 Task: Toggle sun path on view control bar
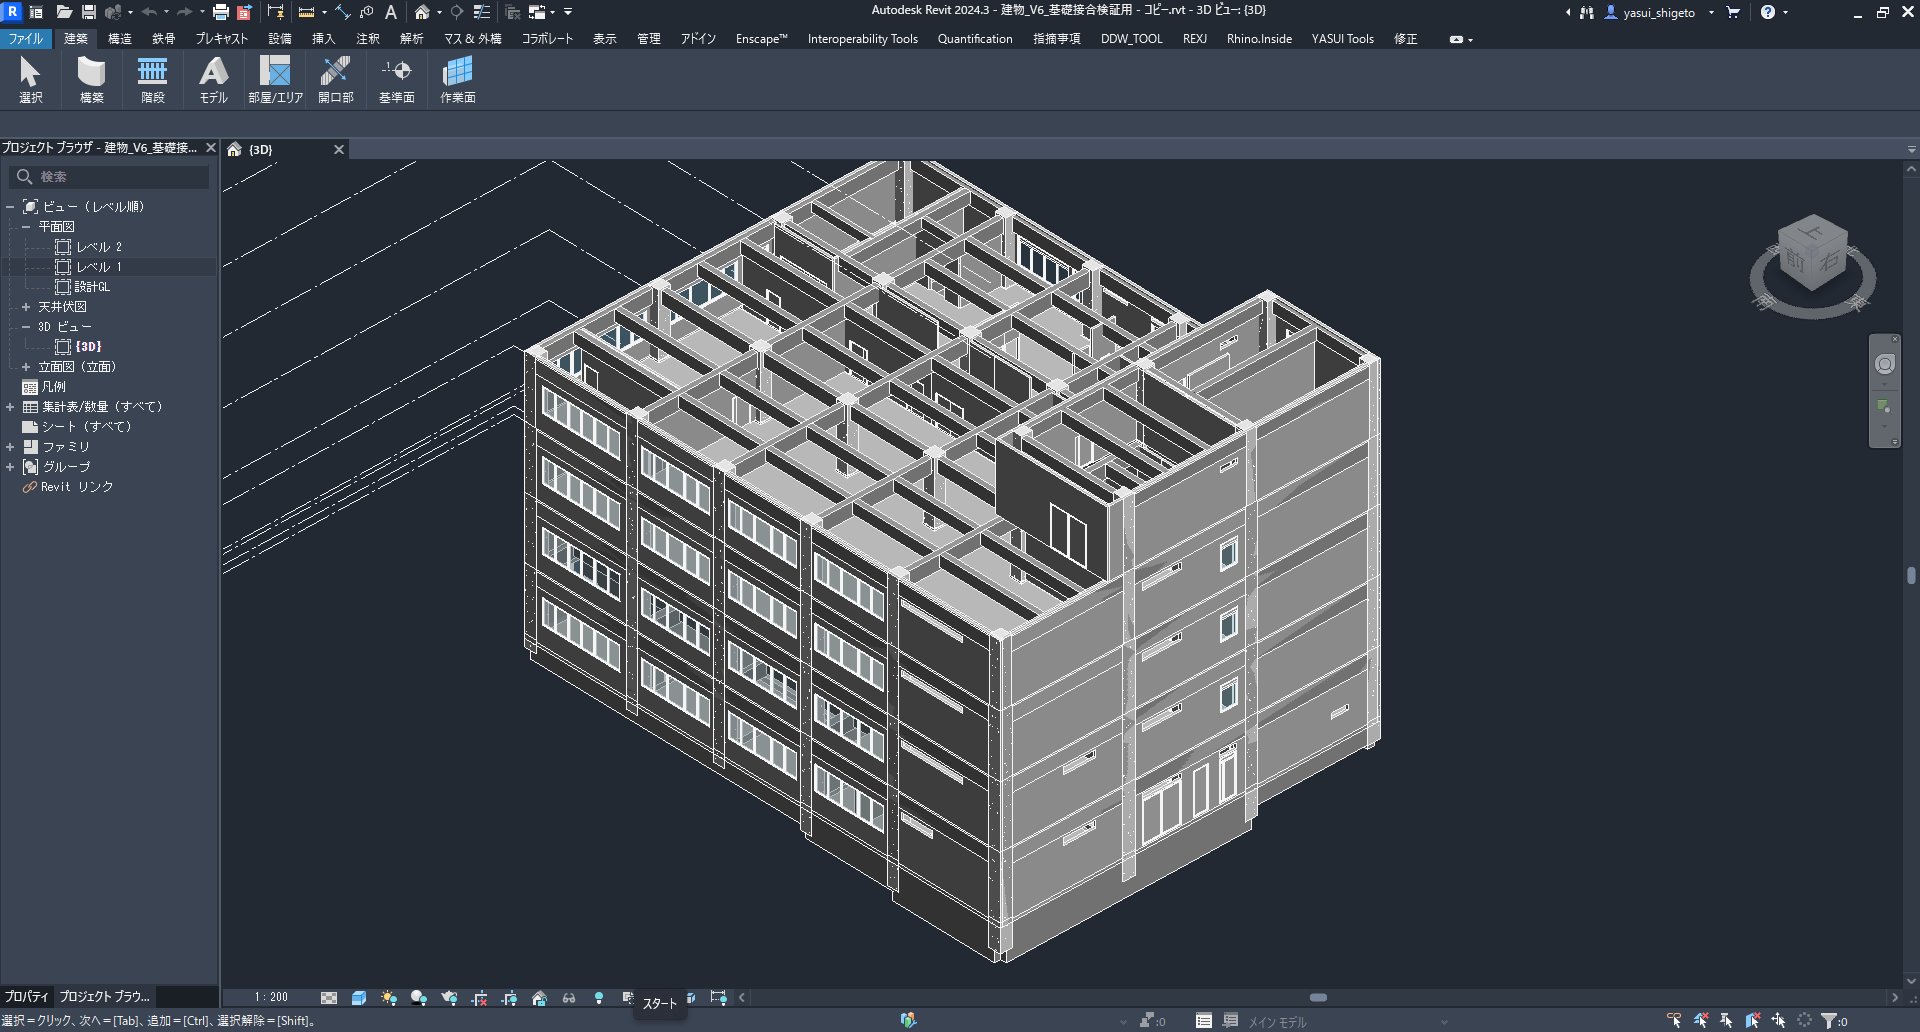point(389,997)
